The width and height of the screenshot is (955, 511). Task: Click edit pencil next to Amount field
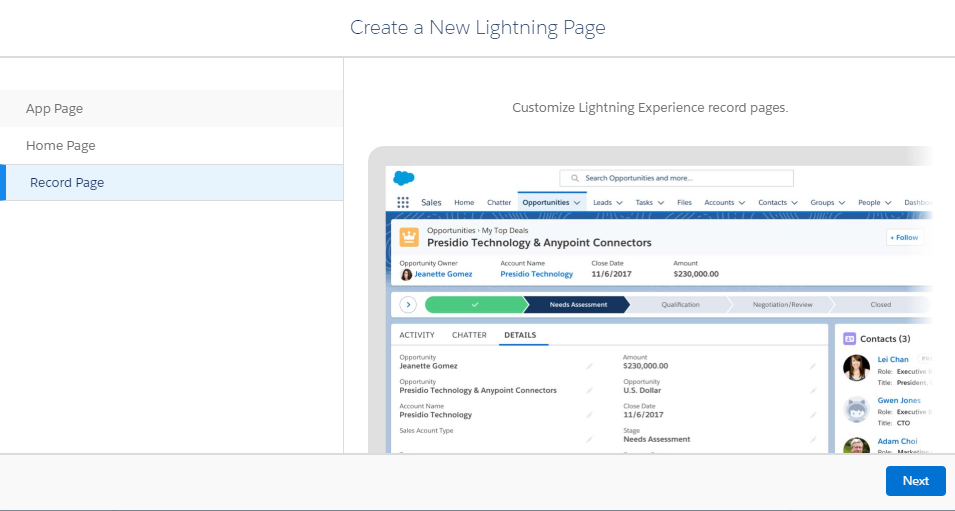[813, 366]
